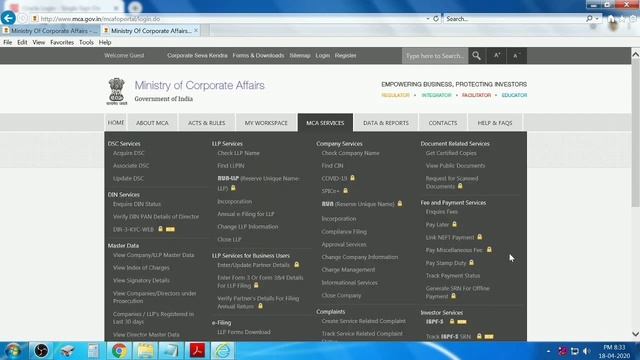Open the search provider dropdown arrow
Viewport: 640px width, 360px height.
[x=597, y=19]
